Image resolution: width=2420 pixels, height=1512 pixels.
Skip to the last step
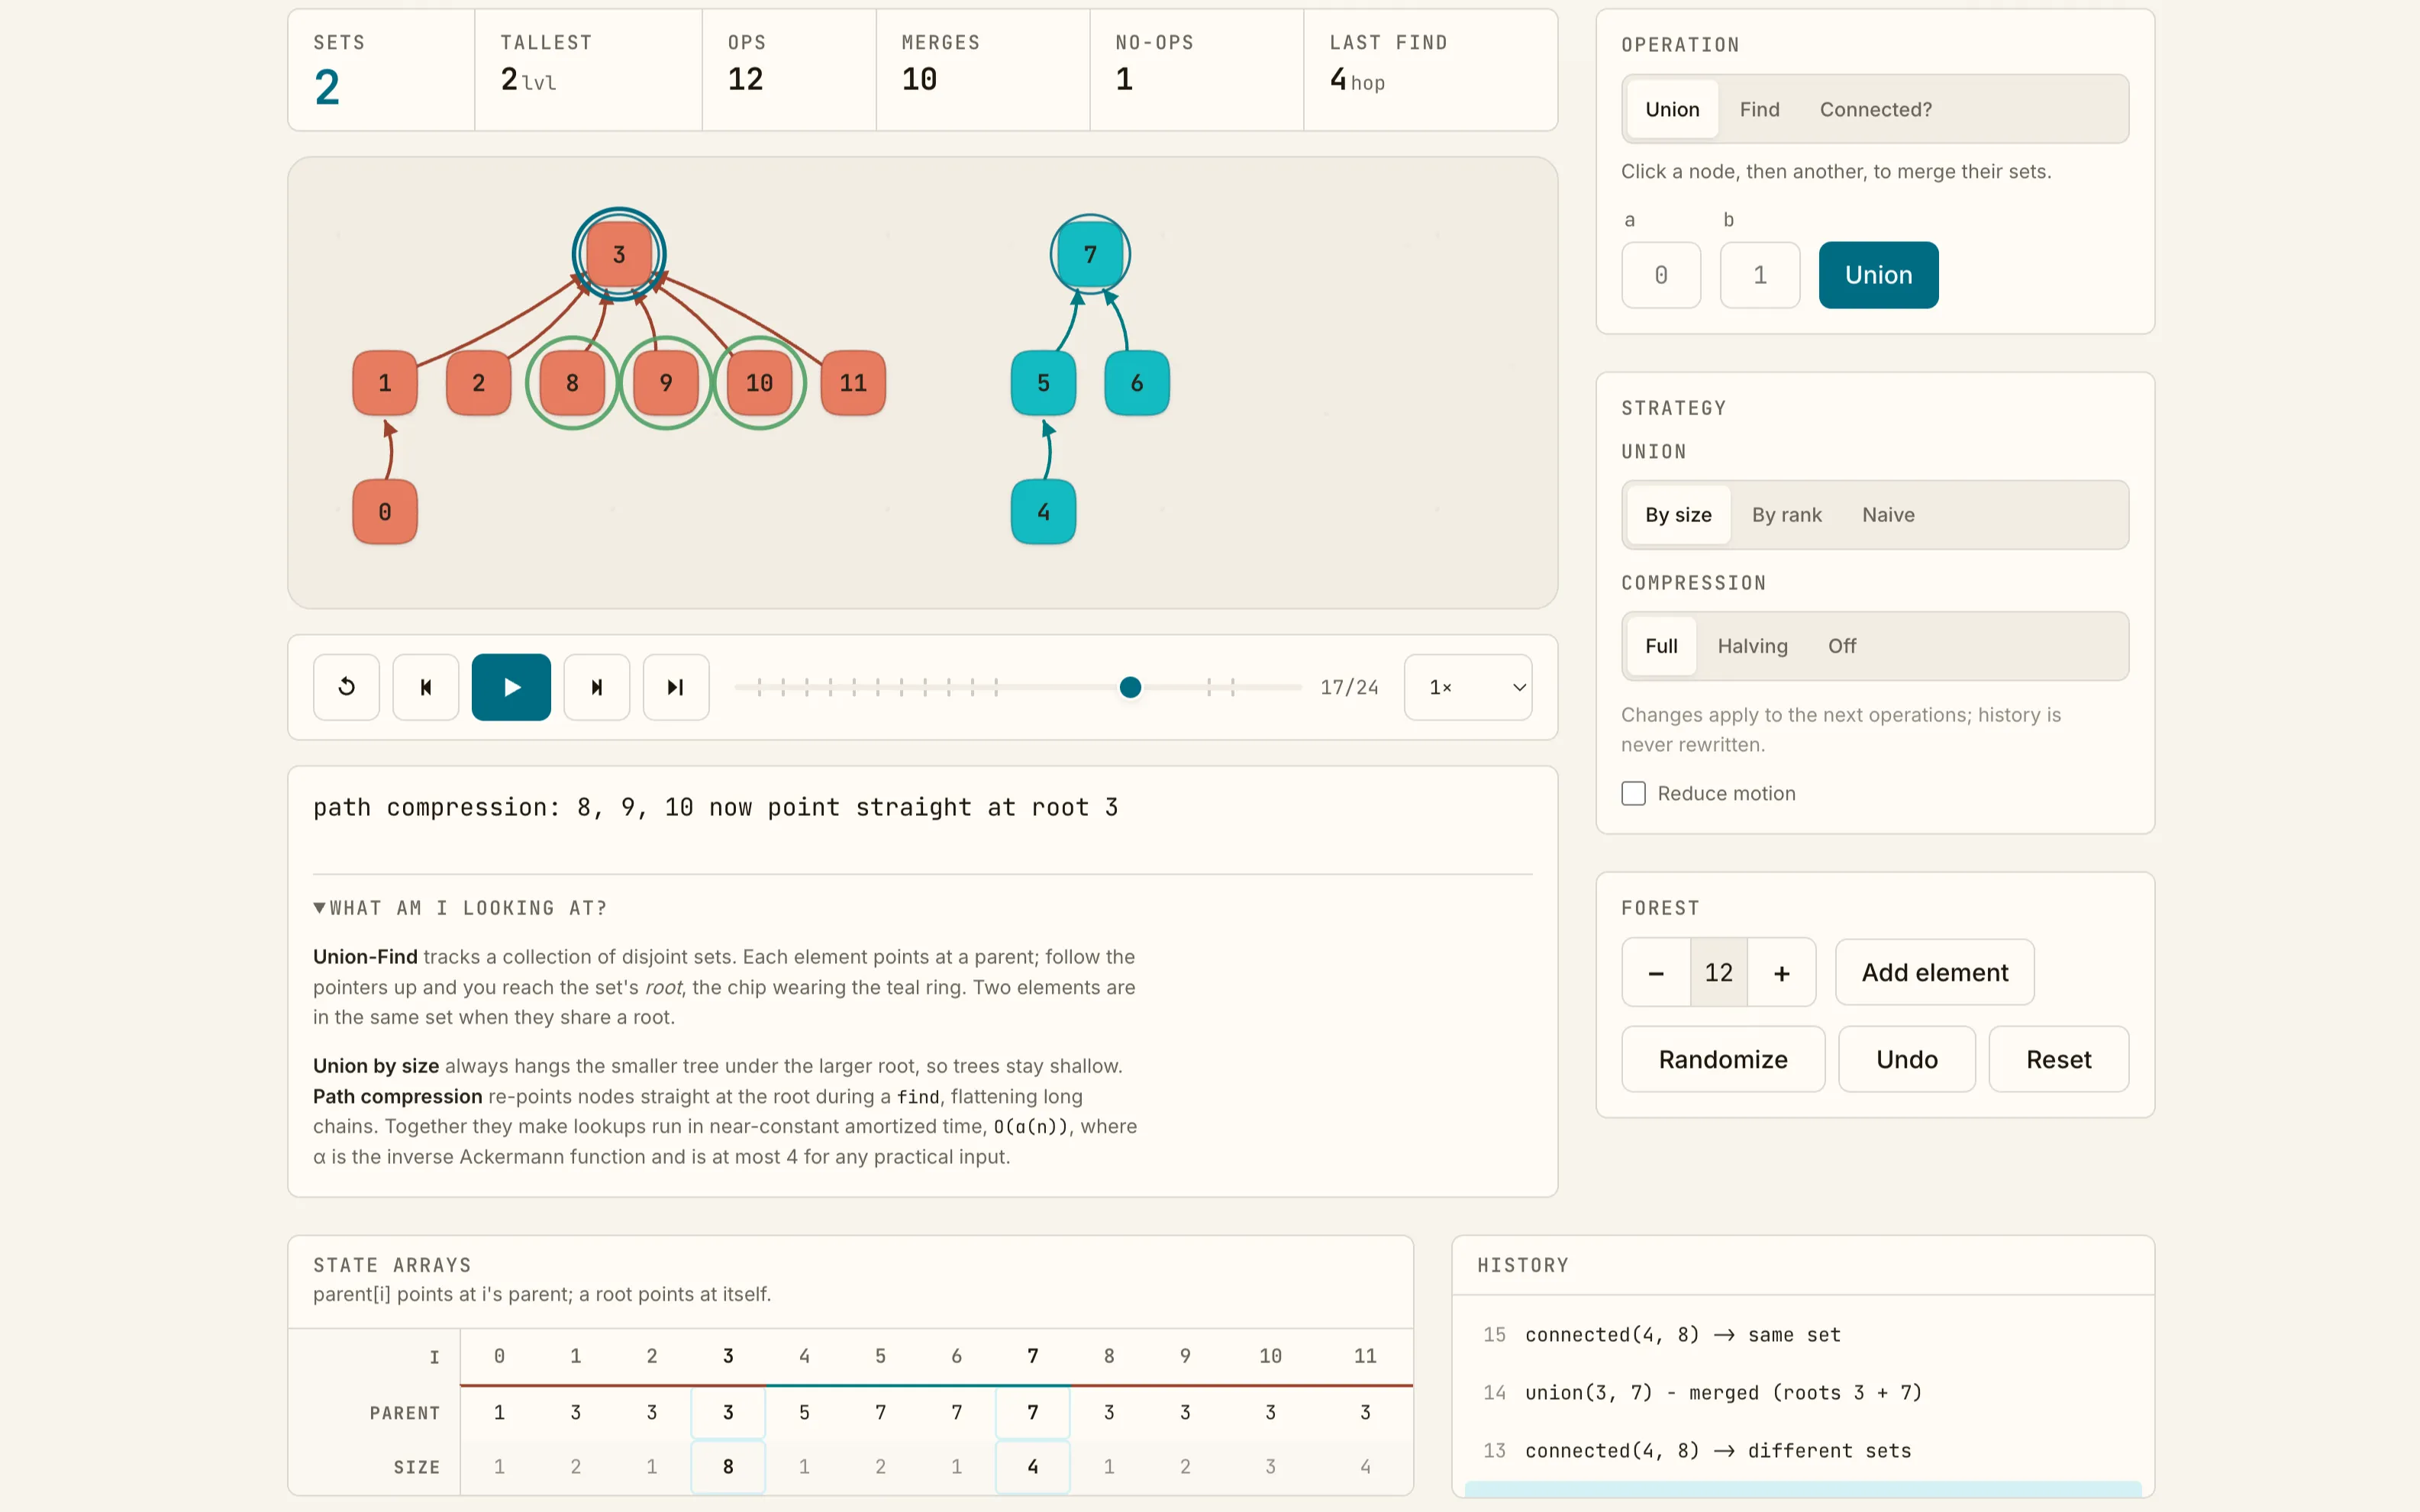click(676, 687)
